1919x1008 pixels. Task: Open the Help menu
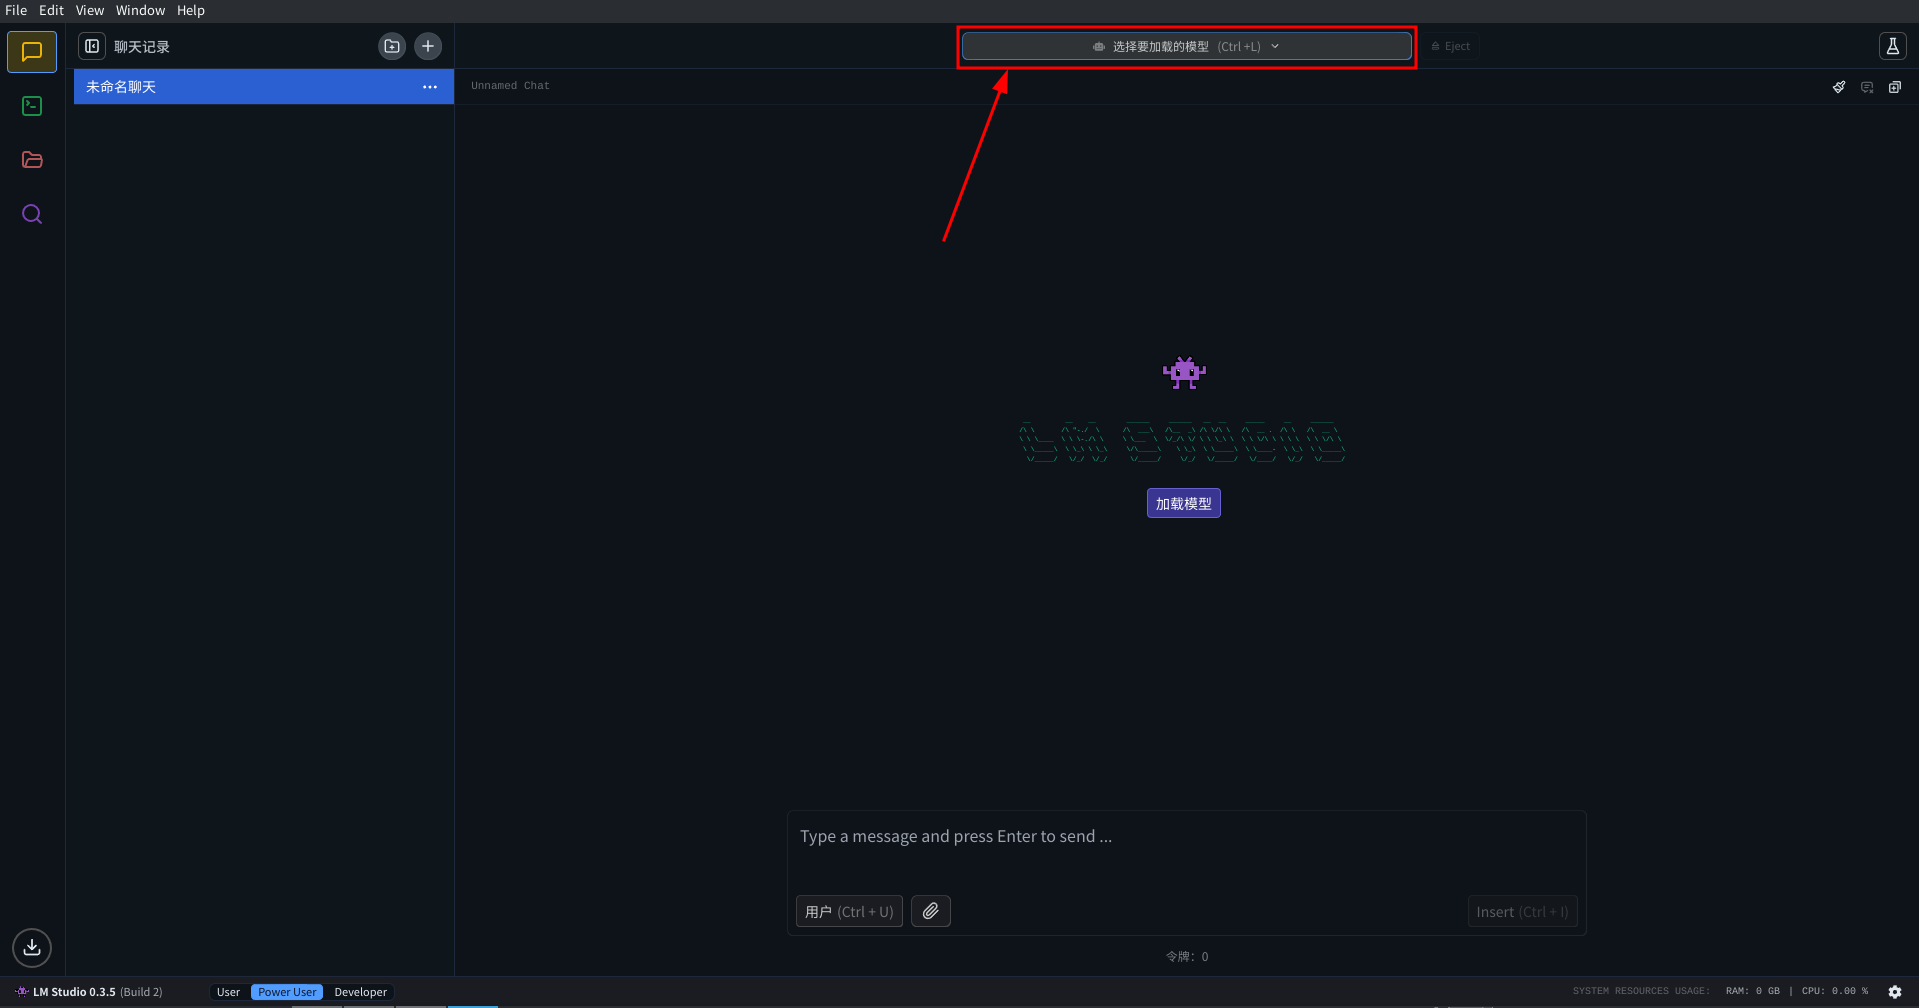[191, 10]
